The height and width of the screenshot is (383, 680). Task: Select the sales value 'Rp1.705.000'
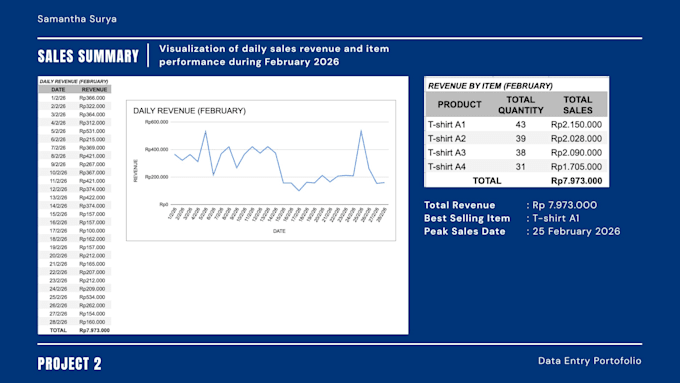[x=576, y=167]
